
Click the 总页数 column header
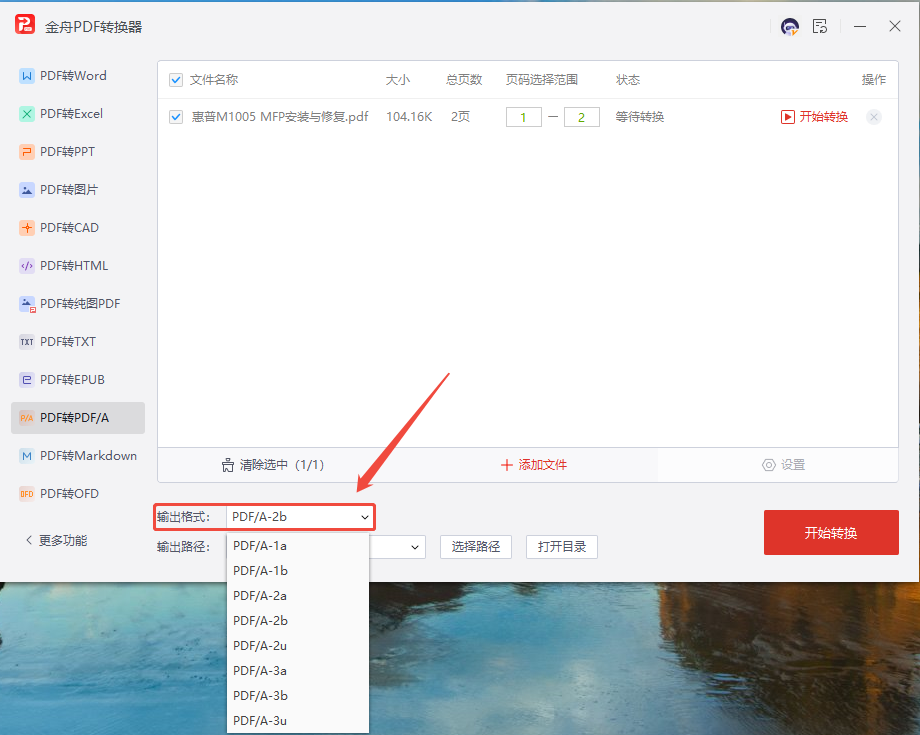pos(464,80)
